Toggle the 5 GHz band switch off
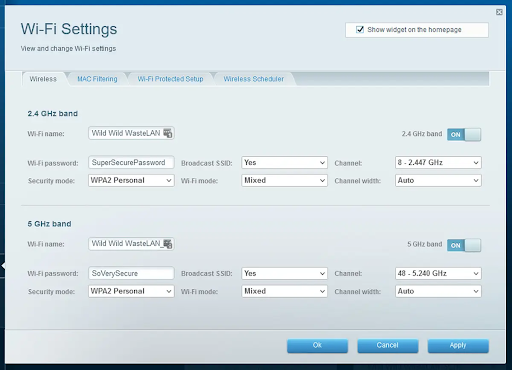The width and height of the screenshot is (512, 370). tap(464, 245)
